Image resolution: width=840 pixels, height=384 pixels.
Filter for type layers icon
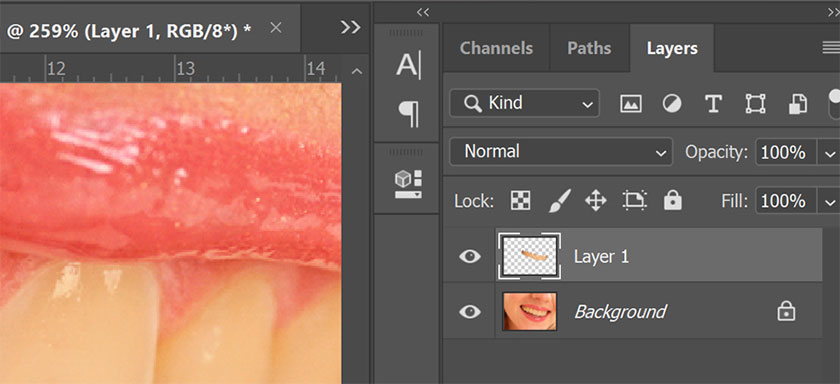[713, 103]
